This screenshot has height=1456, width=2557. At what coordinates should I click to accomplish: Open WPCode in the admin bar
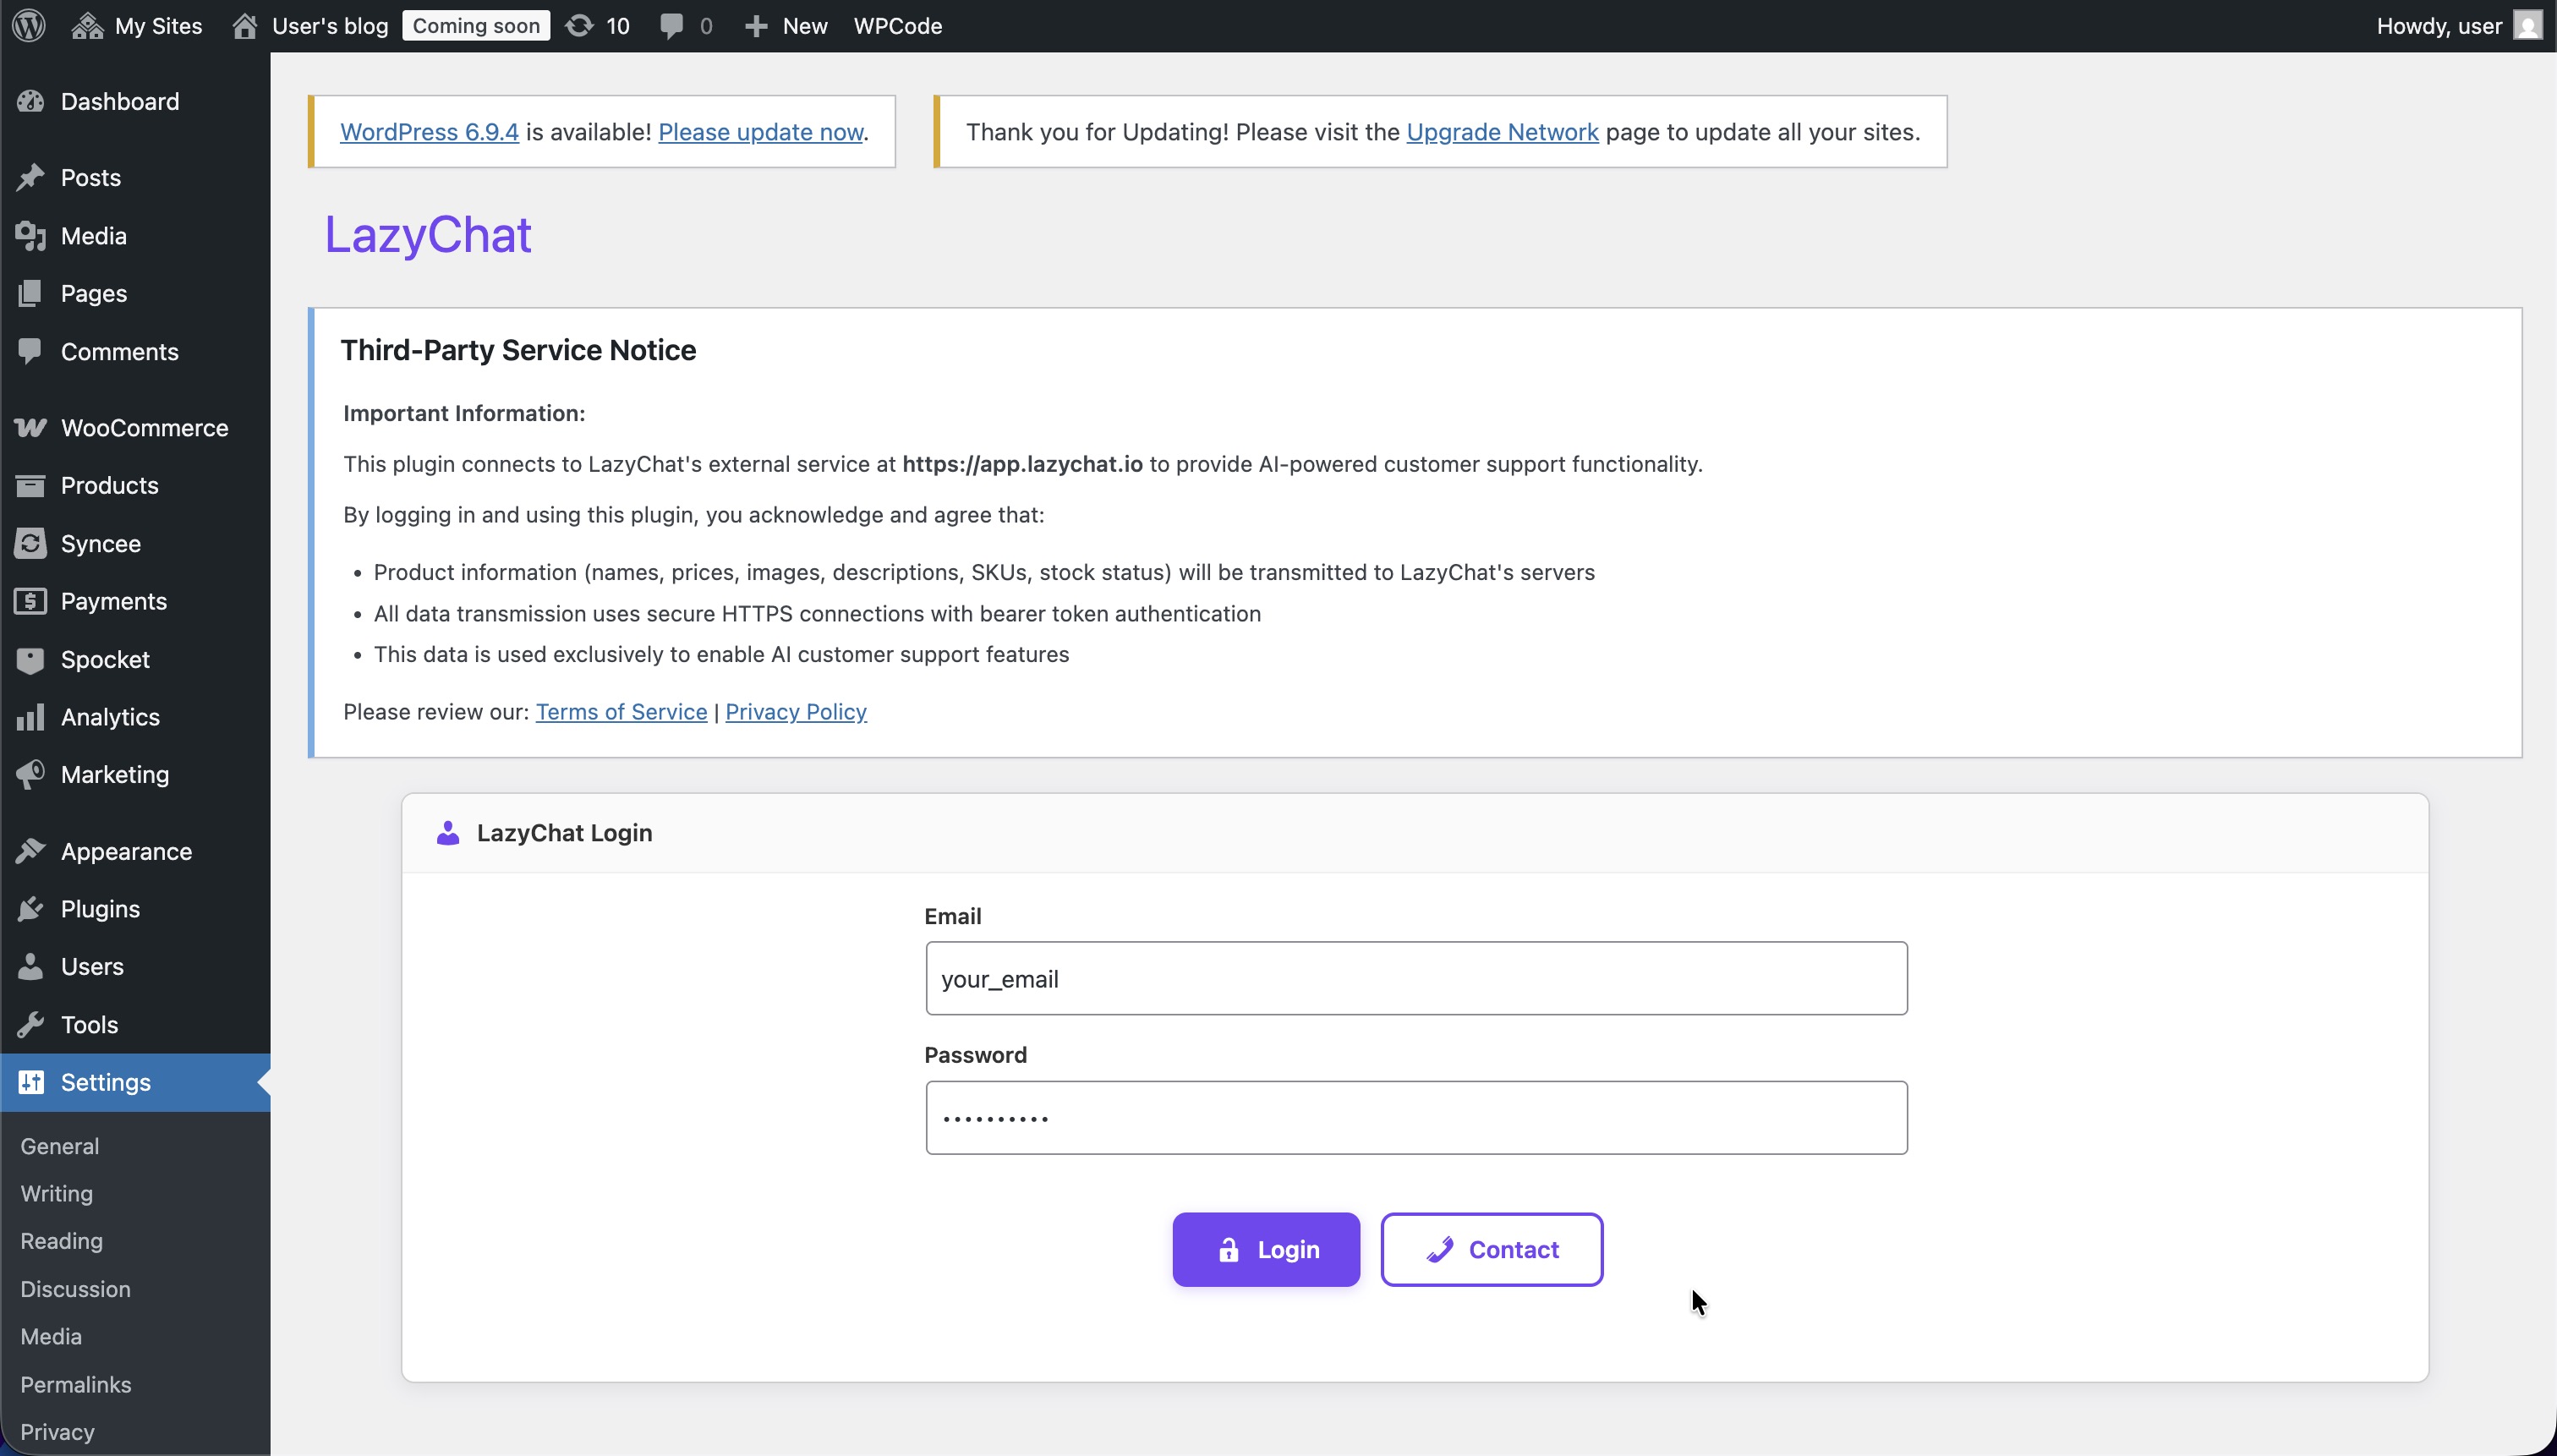(x=897, y=25)
